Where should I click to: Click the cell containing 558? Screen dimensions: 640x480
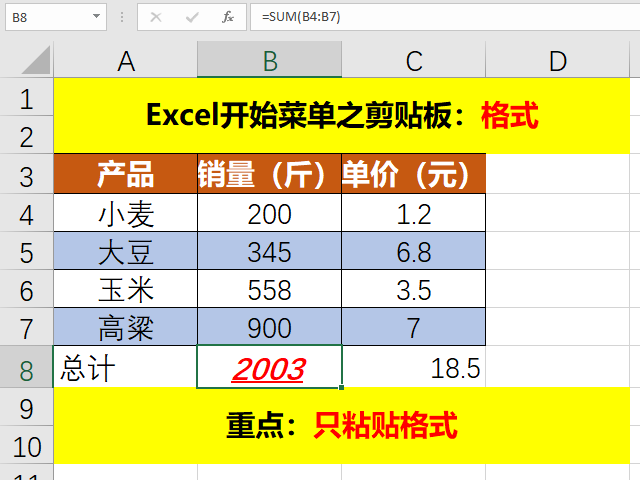[x=269, y=289]
